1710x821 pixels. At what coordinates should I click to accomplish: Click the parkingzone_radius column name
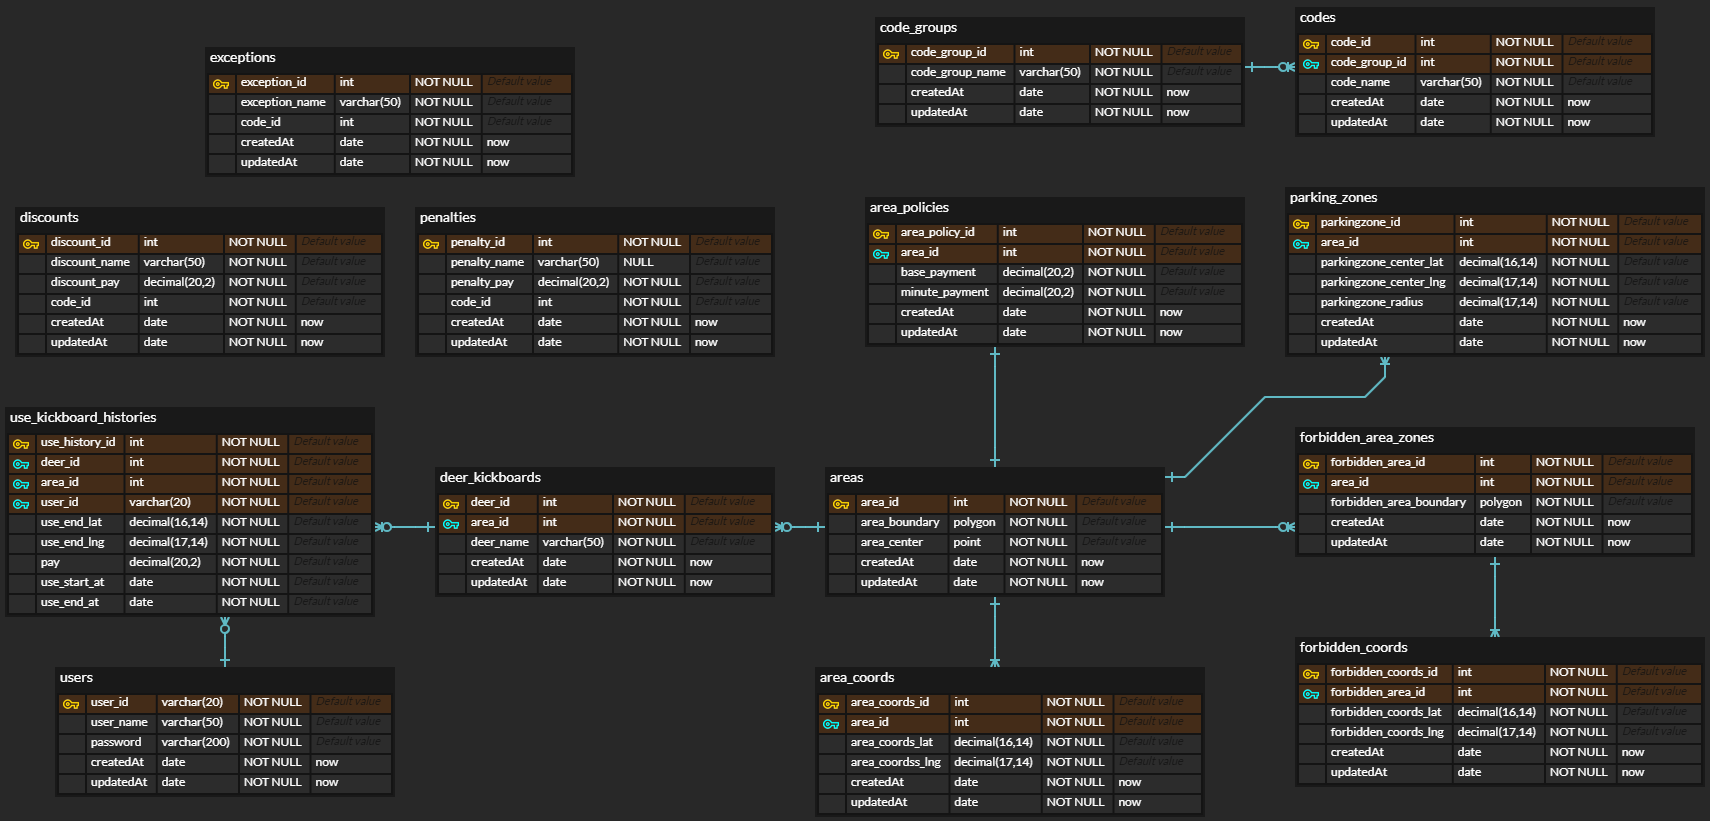(x=1371, y=302)
